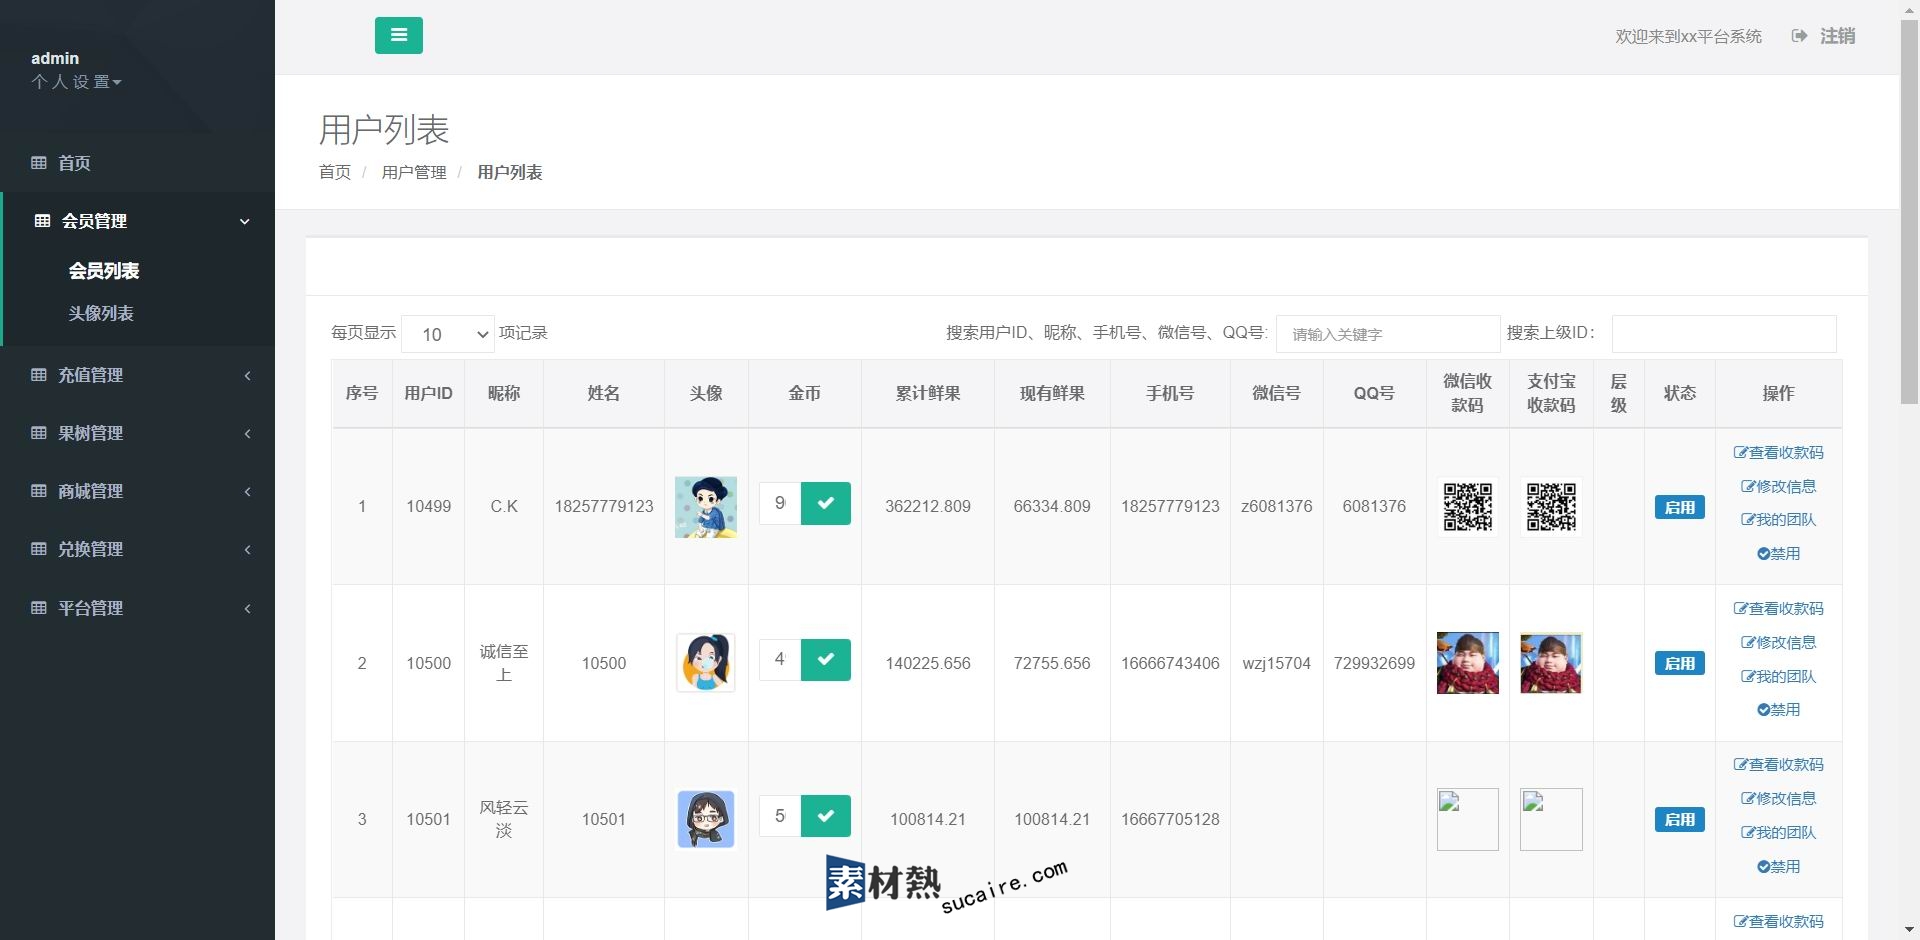Collapse the 会员管理 menu chevron
This screenshot has height=940, width=1920.
245,222
